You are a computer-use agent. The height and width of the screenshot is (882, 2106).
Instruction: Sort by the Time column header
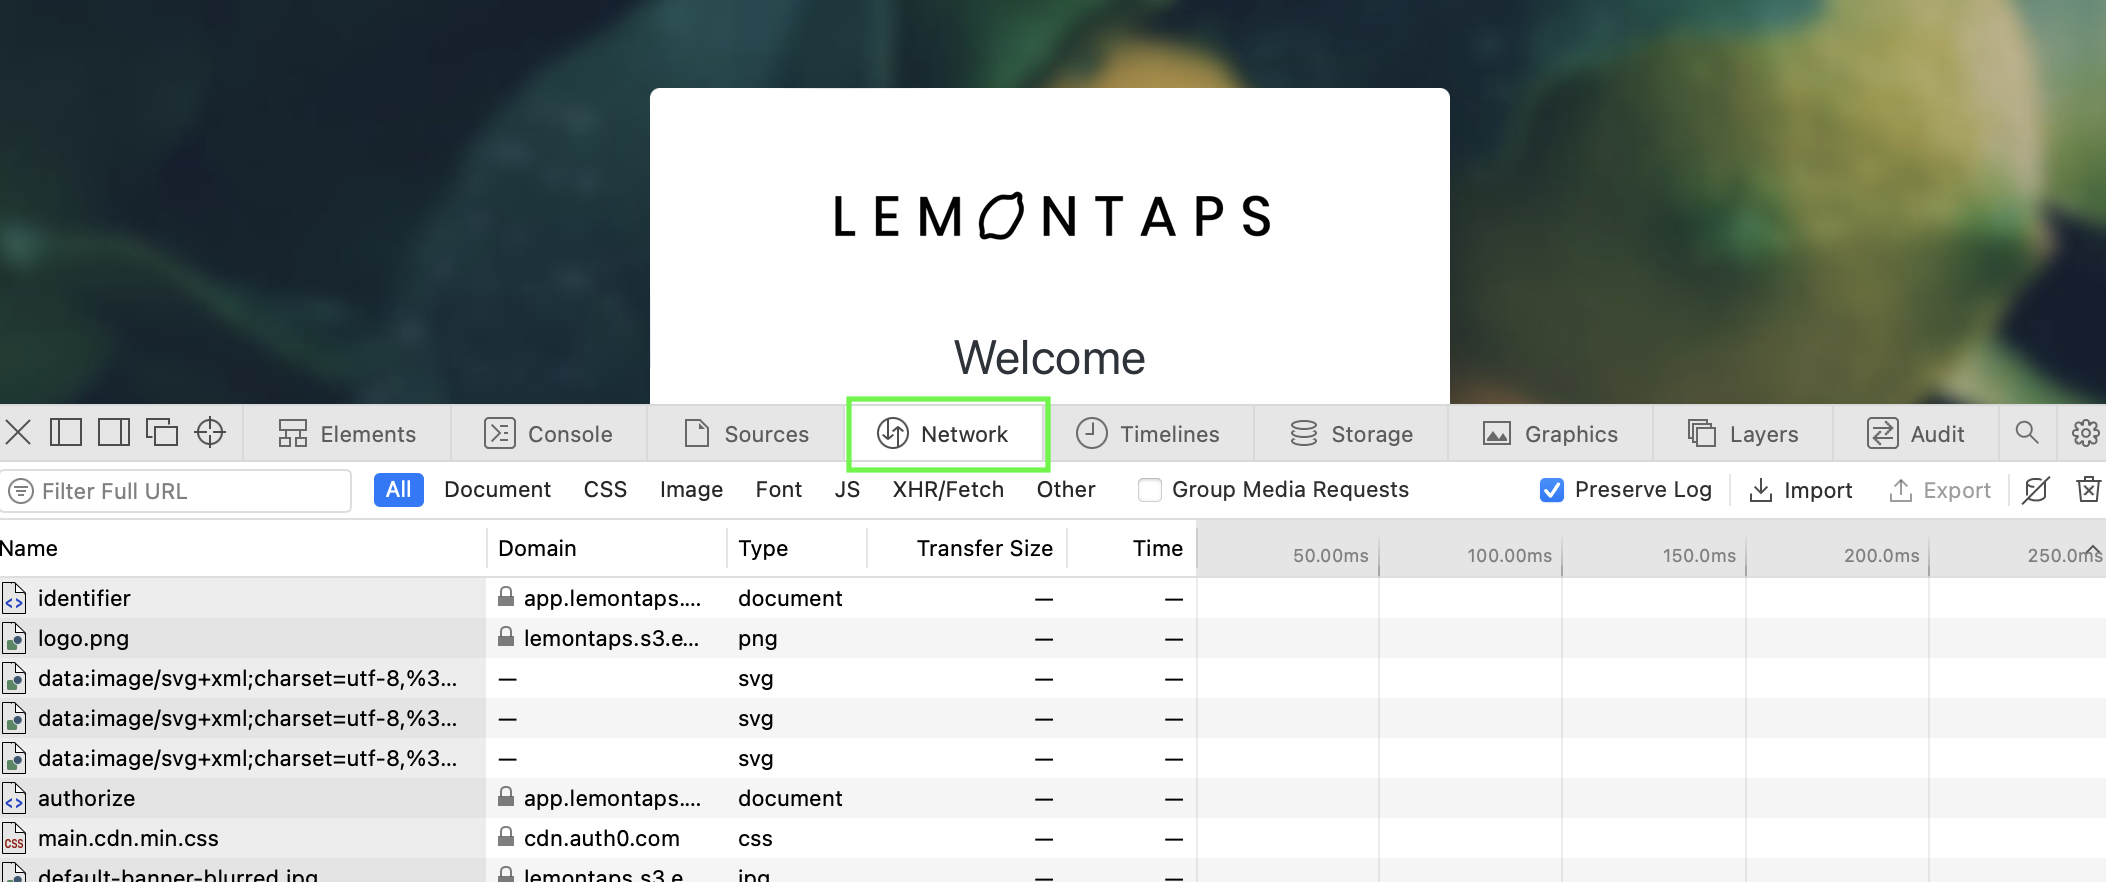coord(1131,548)
